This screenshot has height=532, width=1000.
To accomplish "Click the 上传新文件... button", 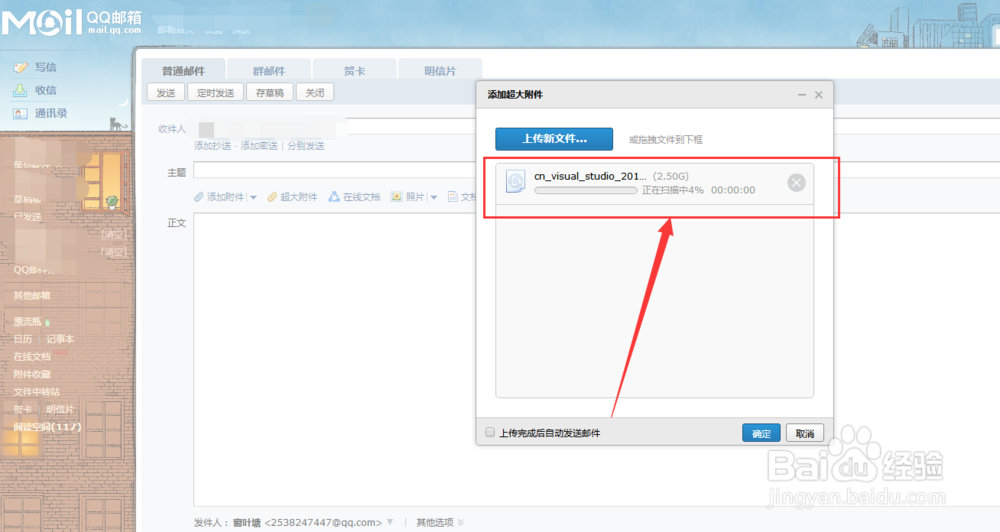I will point(554,138).
